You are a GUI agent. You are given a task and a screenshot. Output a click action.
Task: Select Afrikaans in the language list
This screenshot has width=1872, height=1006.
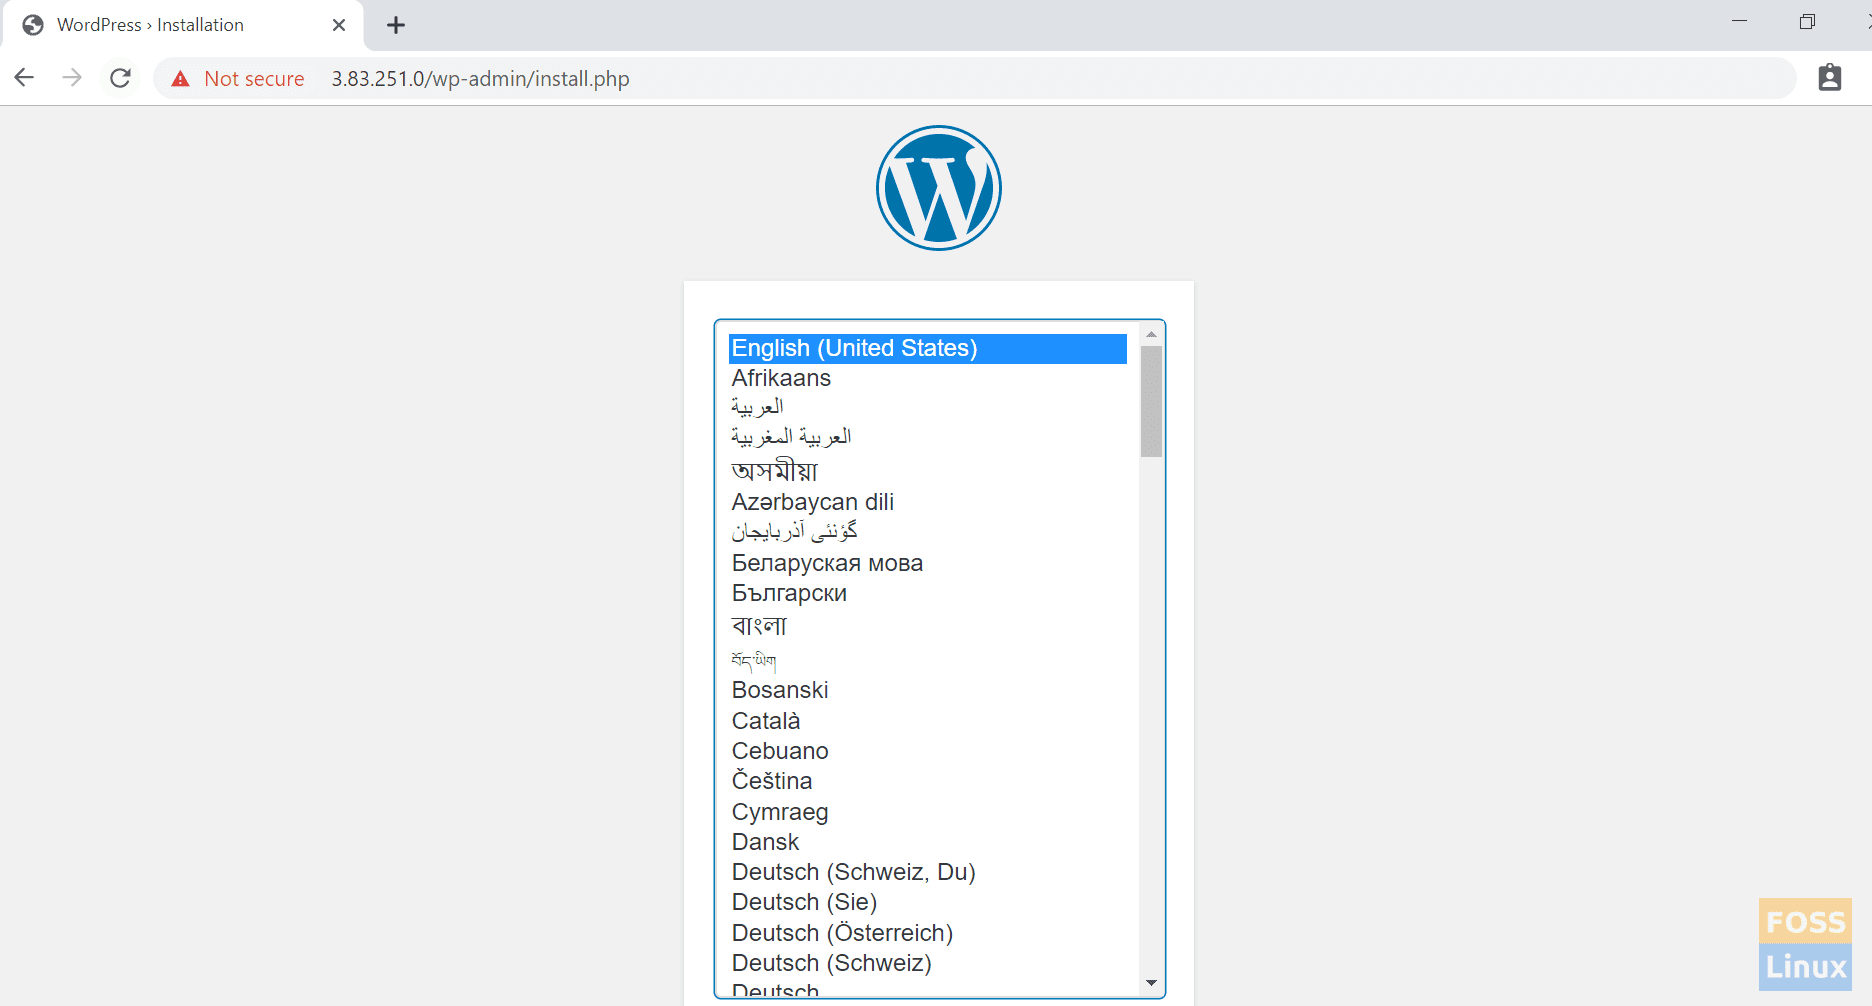pos(928,378)
